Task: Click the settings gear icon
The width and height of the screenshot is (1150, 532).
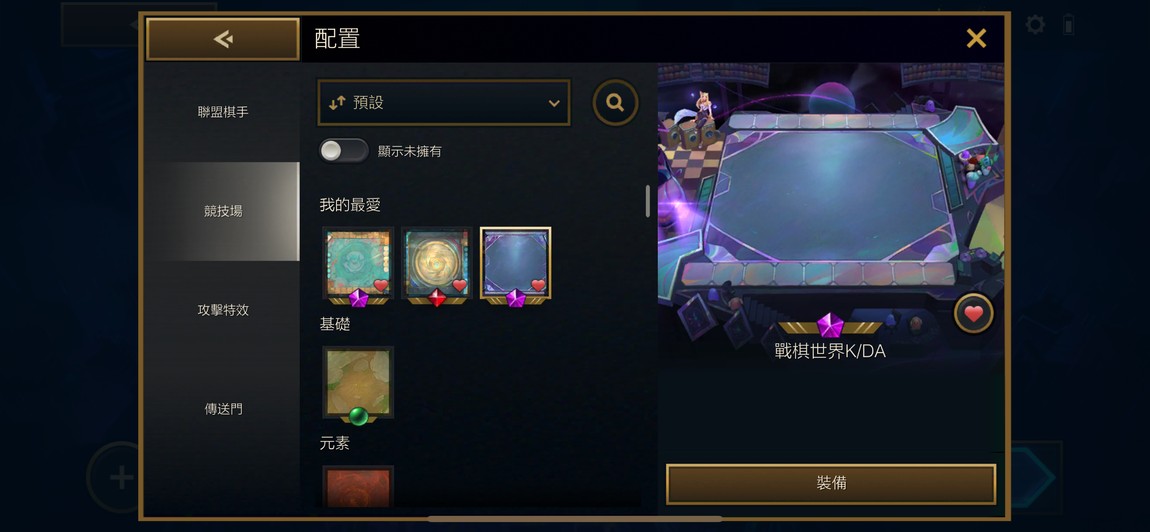Action: pyautogui.click(x=1035, y=25)
